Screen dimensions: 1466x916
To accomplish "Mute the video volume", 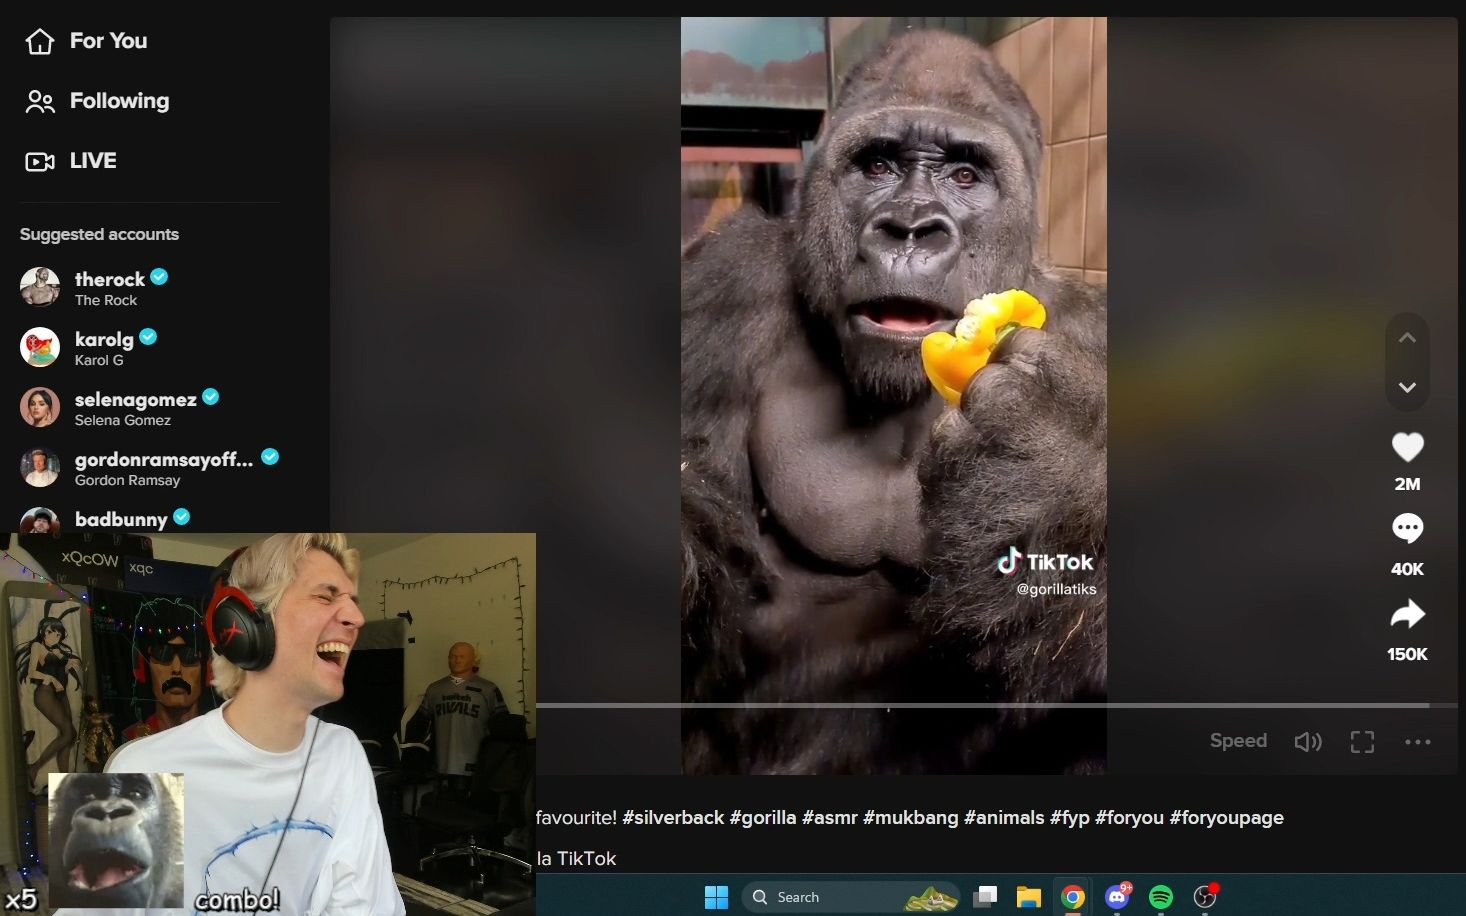I will tap(1308, 742).
